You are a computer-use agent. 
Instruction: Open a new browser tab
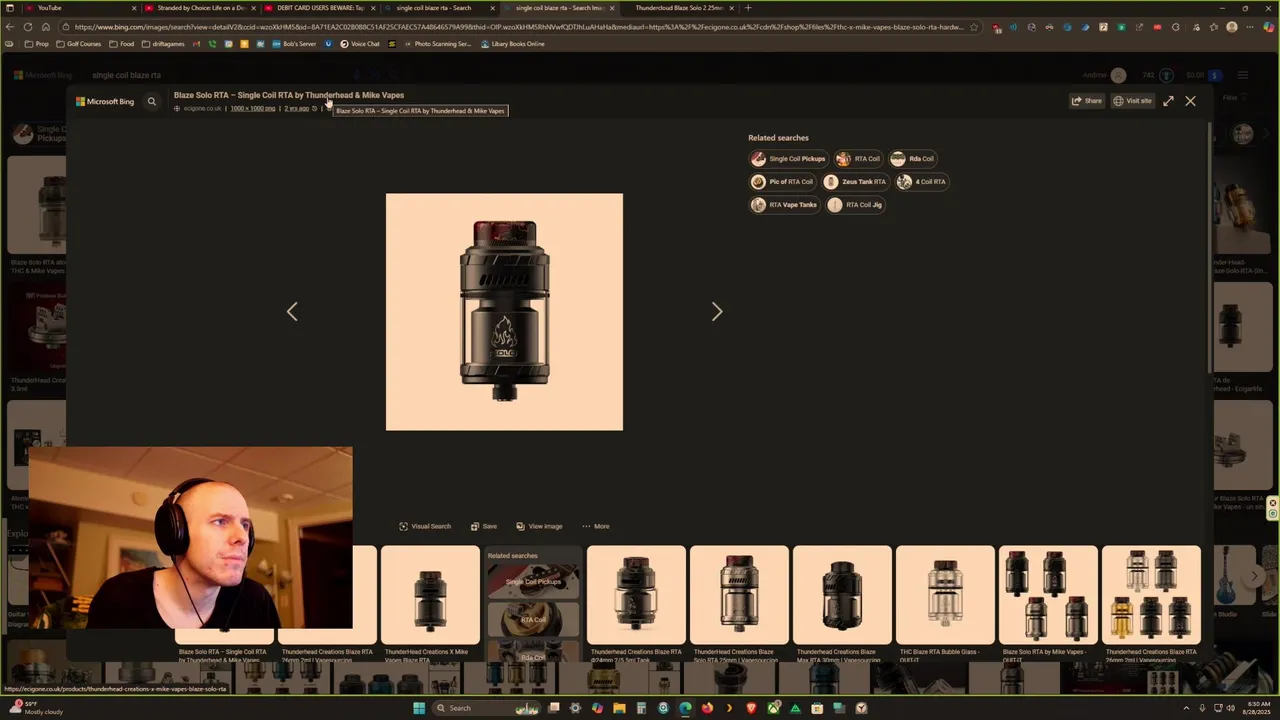point(748,8)
